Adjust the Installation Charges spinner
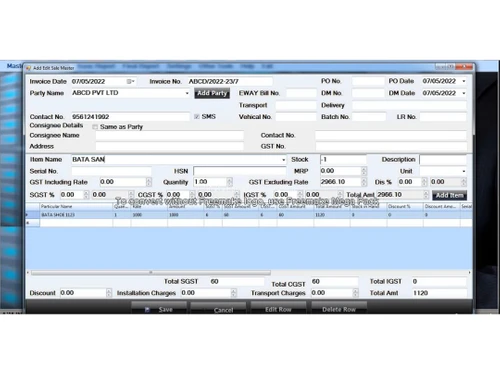 (233, 293)
